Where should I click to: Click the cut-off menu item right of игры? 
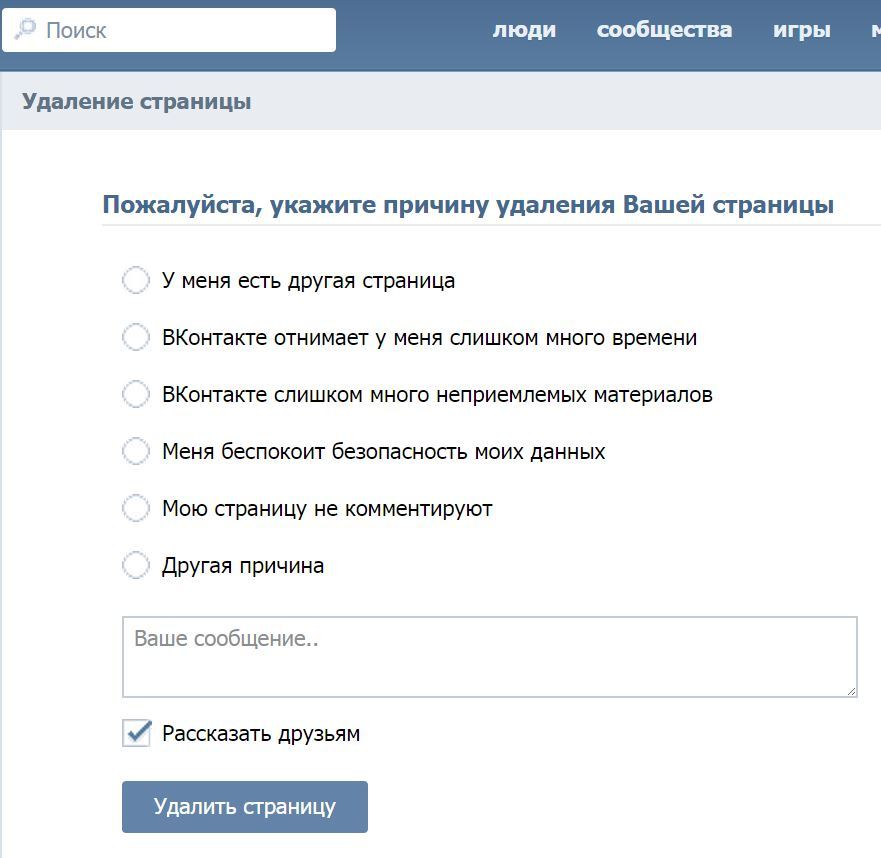point(874,30)
